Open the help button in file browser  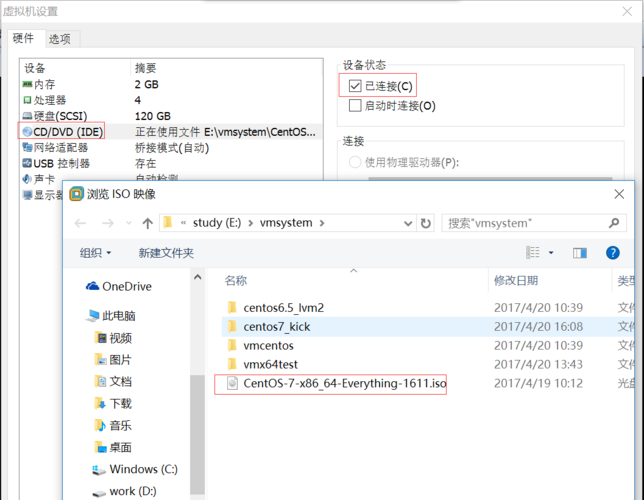tap(612, 253)
